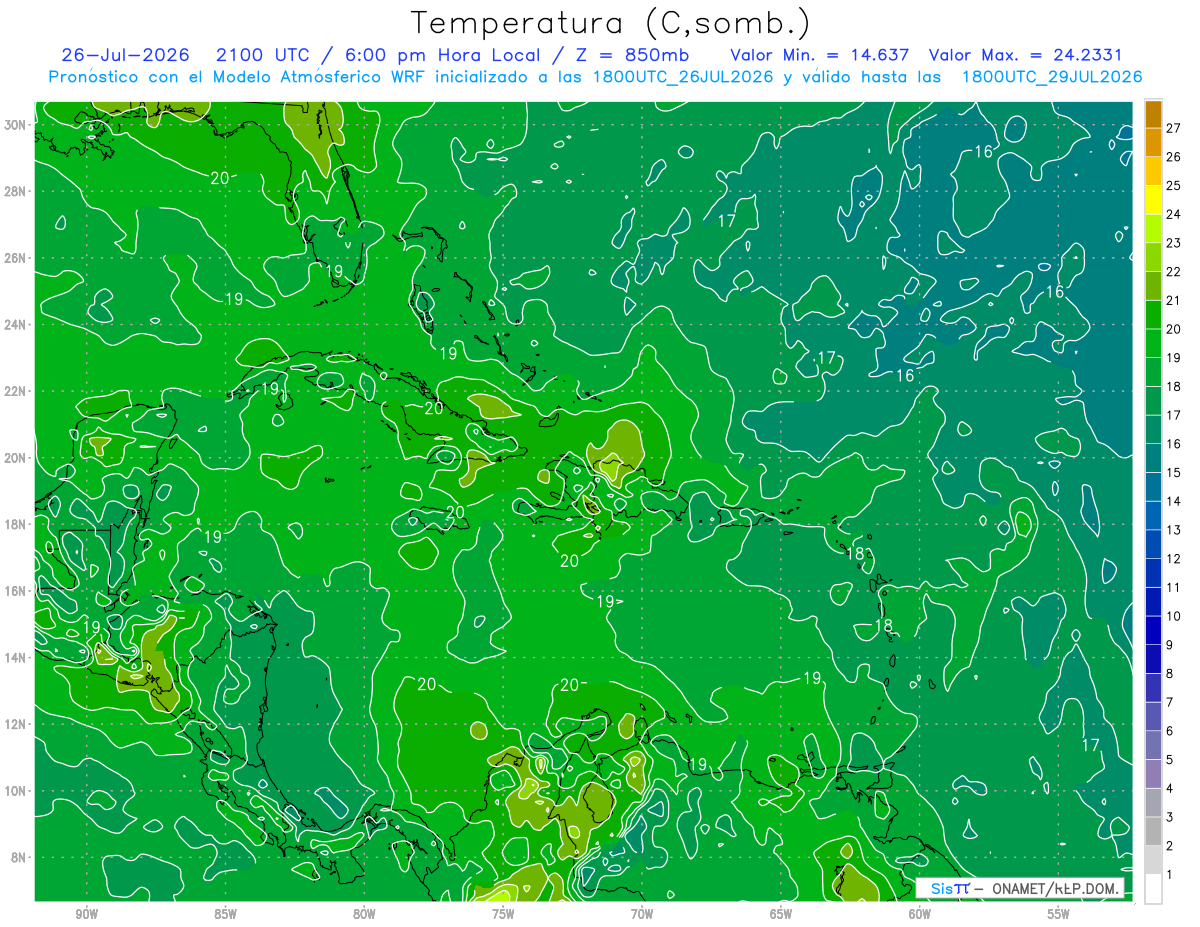Click the '26N' latitude axis label
Image resolution: width=1200 pixels, height=927 pixels.
pyautogui.click(x=16, y=258)
